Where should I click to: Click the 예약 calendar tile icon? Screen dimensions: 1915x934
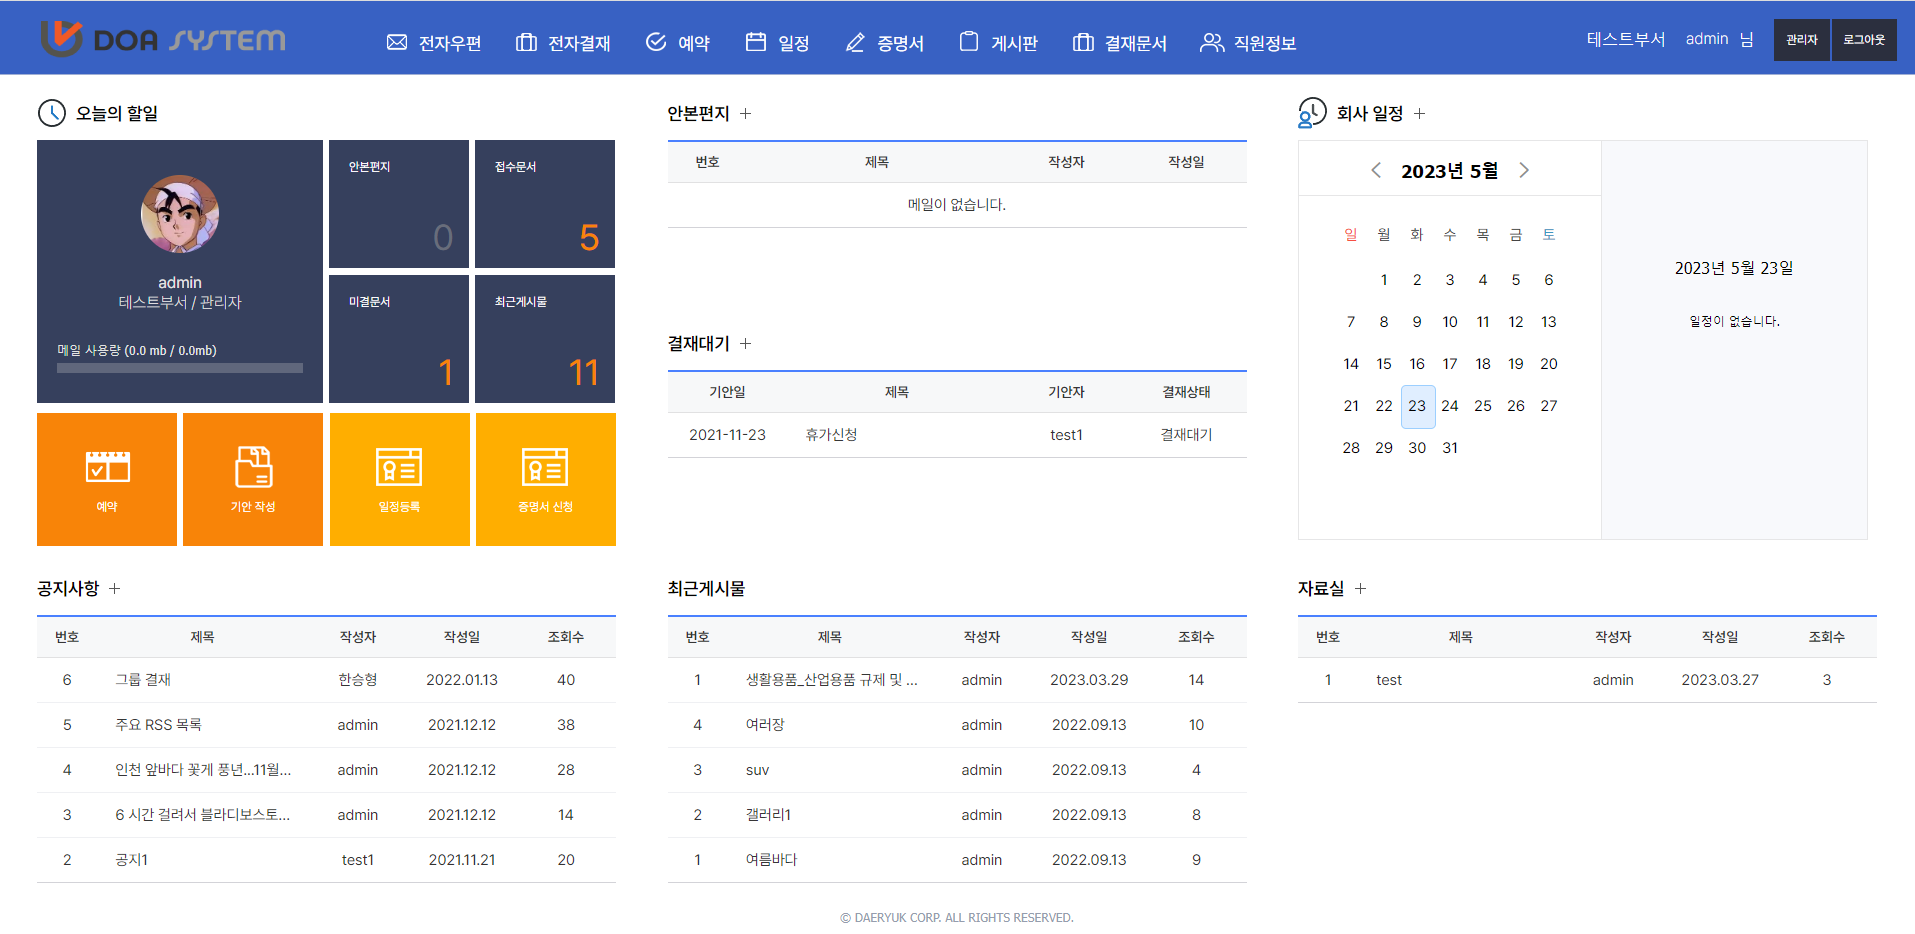(107, 468)
